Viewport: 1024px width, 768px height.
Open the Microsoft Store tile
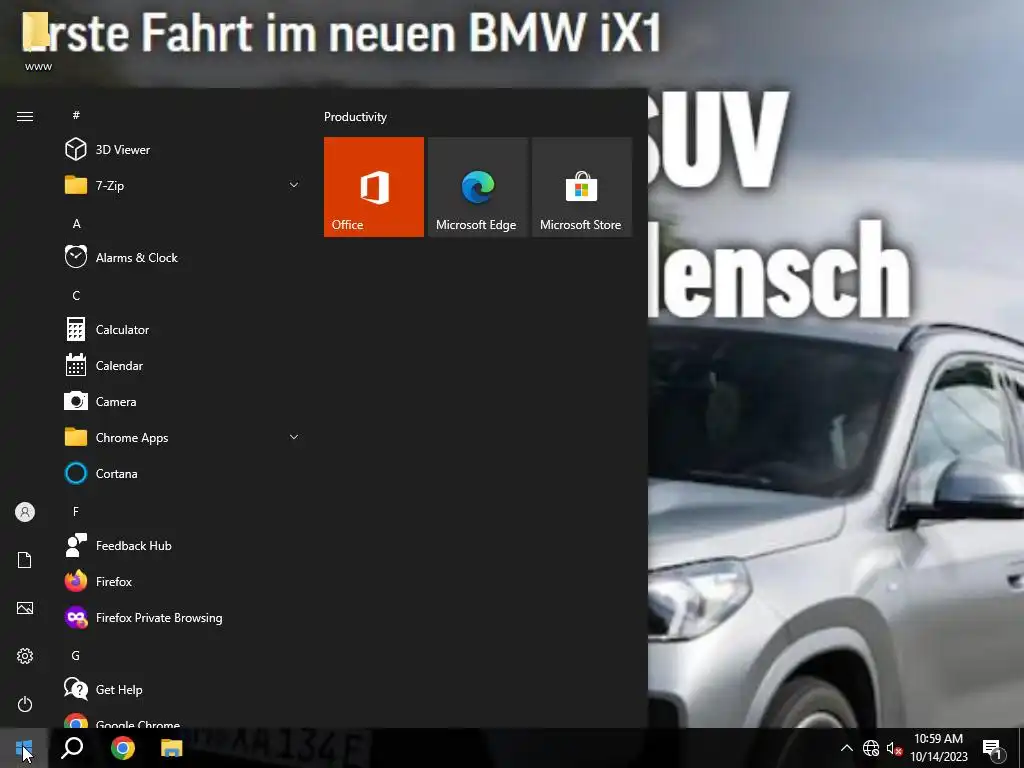(582, 187)
